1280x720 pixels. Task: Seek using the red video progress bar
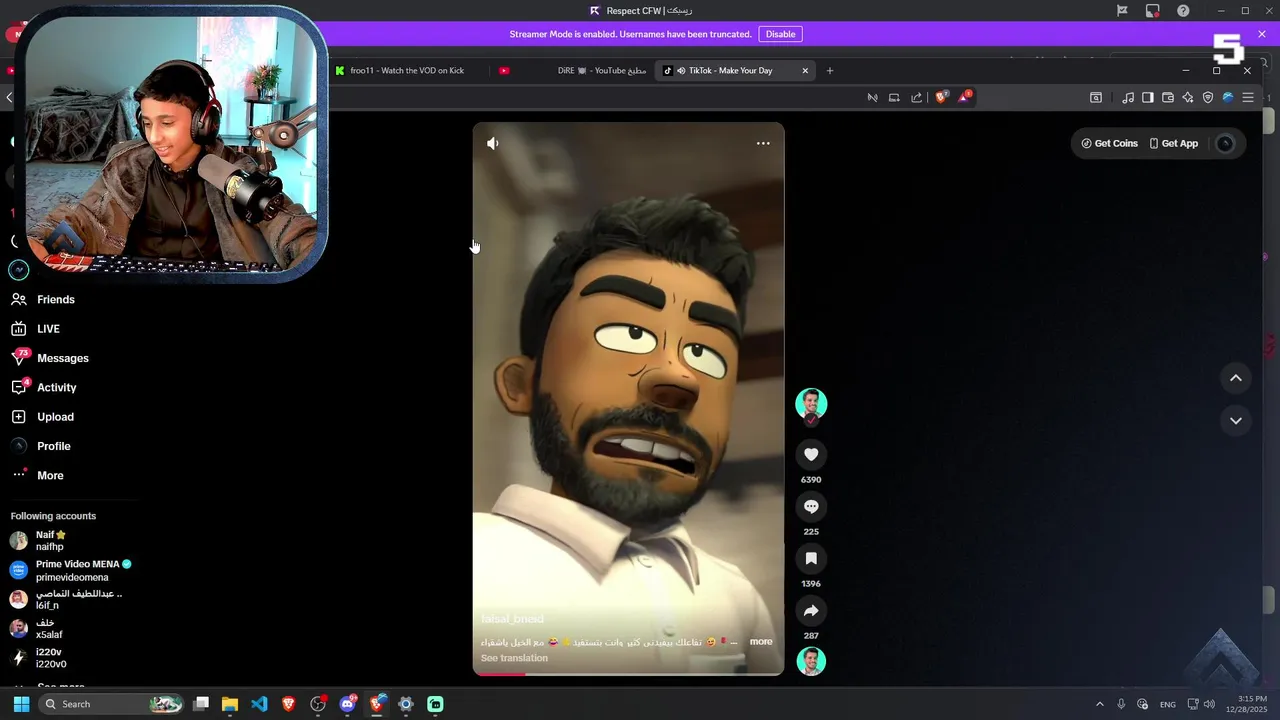628,674
